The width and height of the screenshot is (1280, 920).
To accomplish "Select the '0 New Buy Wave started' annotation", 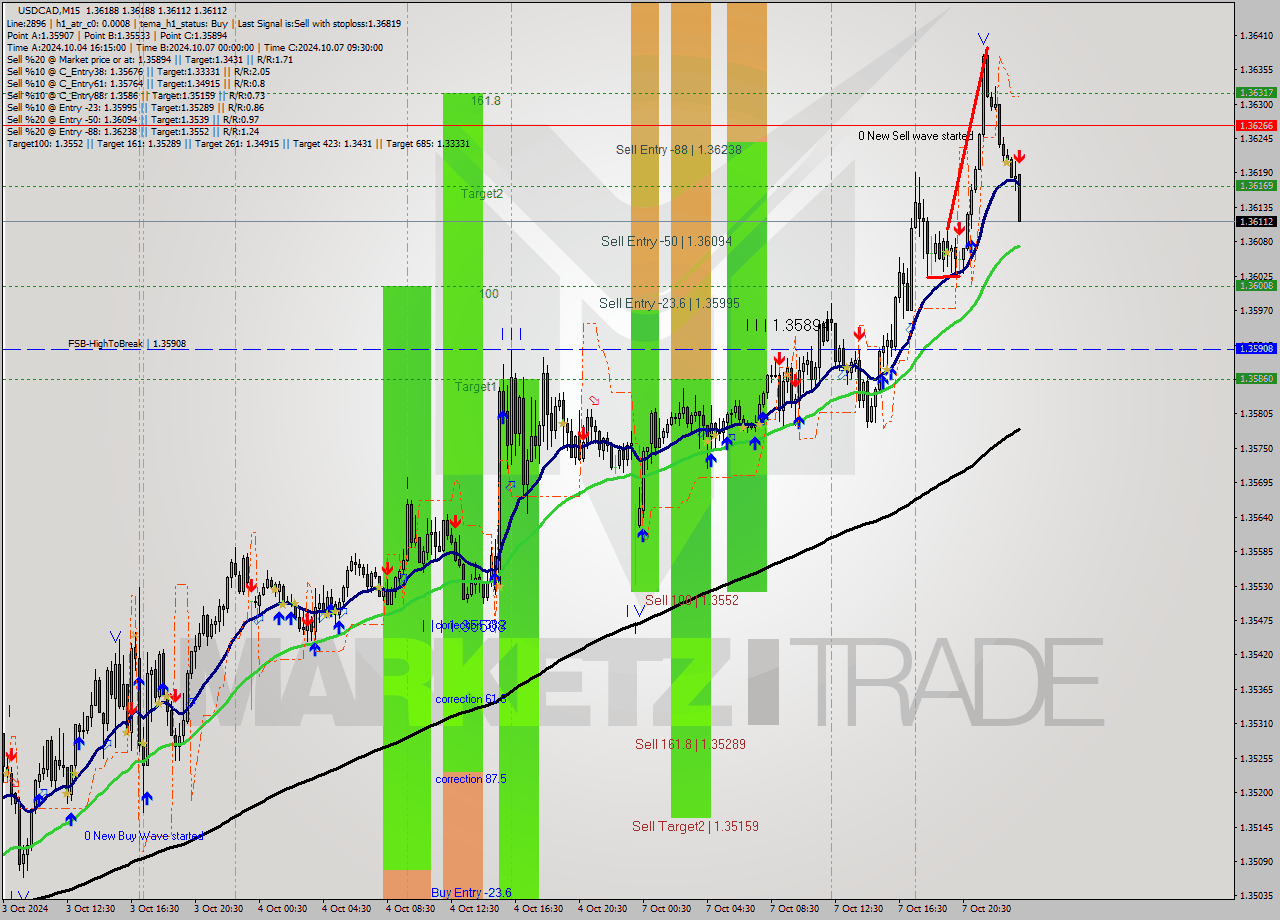I will point(144,836).
